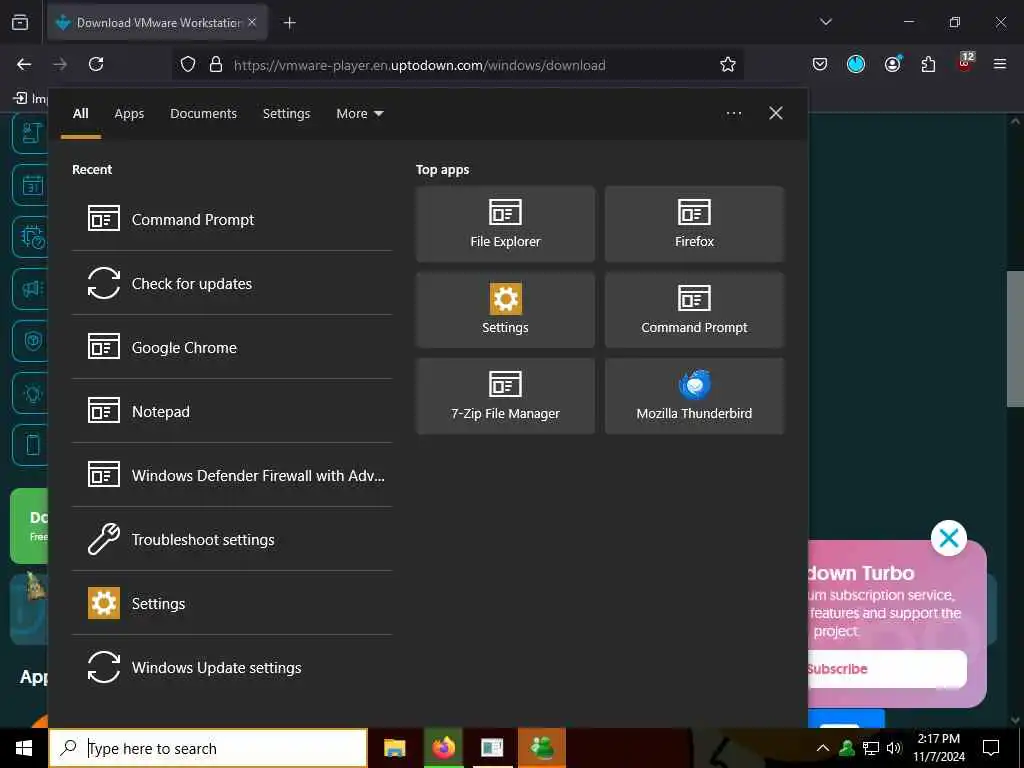
Task: Open File Explorer tile in Top apps
Action: (505, 224)
